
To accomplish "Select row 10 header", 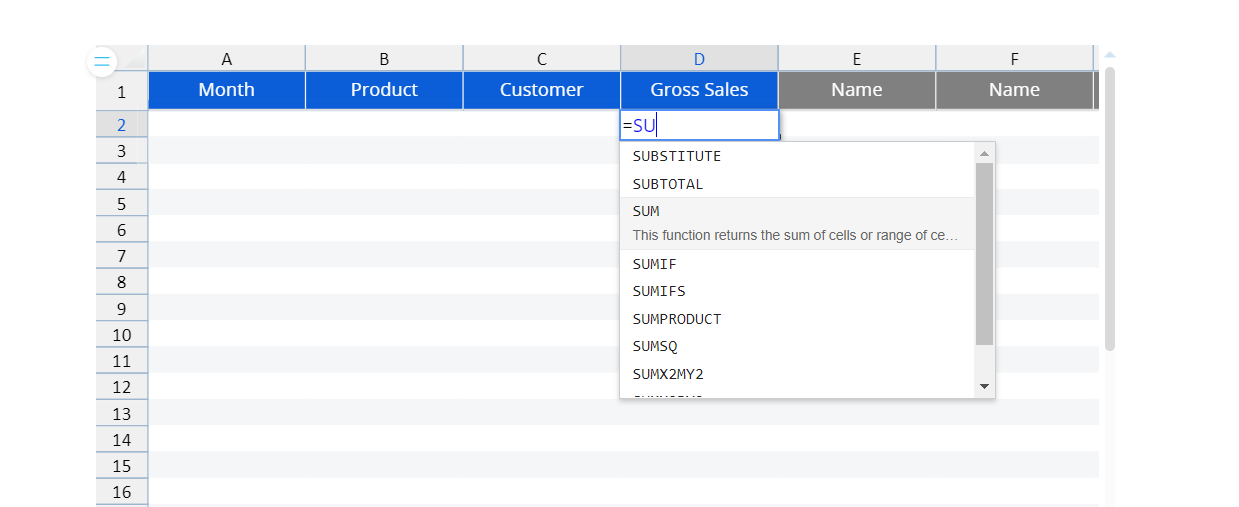I will (122, 335).
